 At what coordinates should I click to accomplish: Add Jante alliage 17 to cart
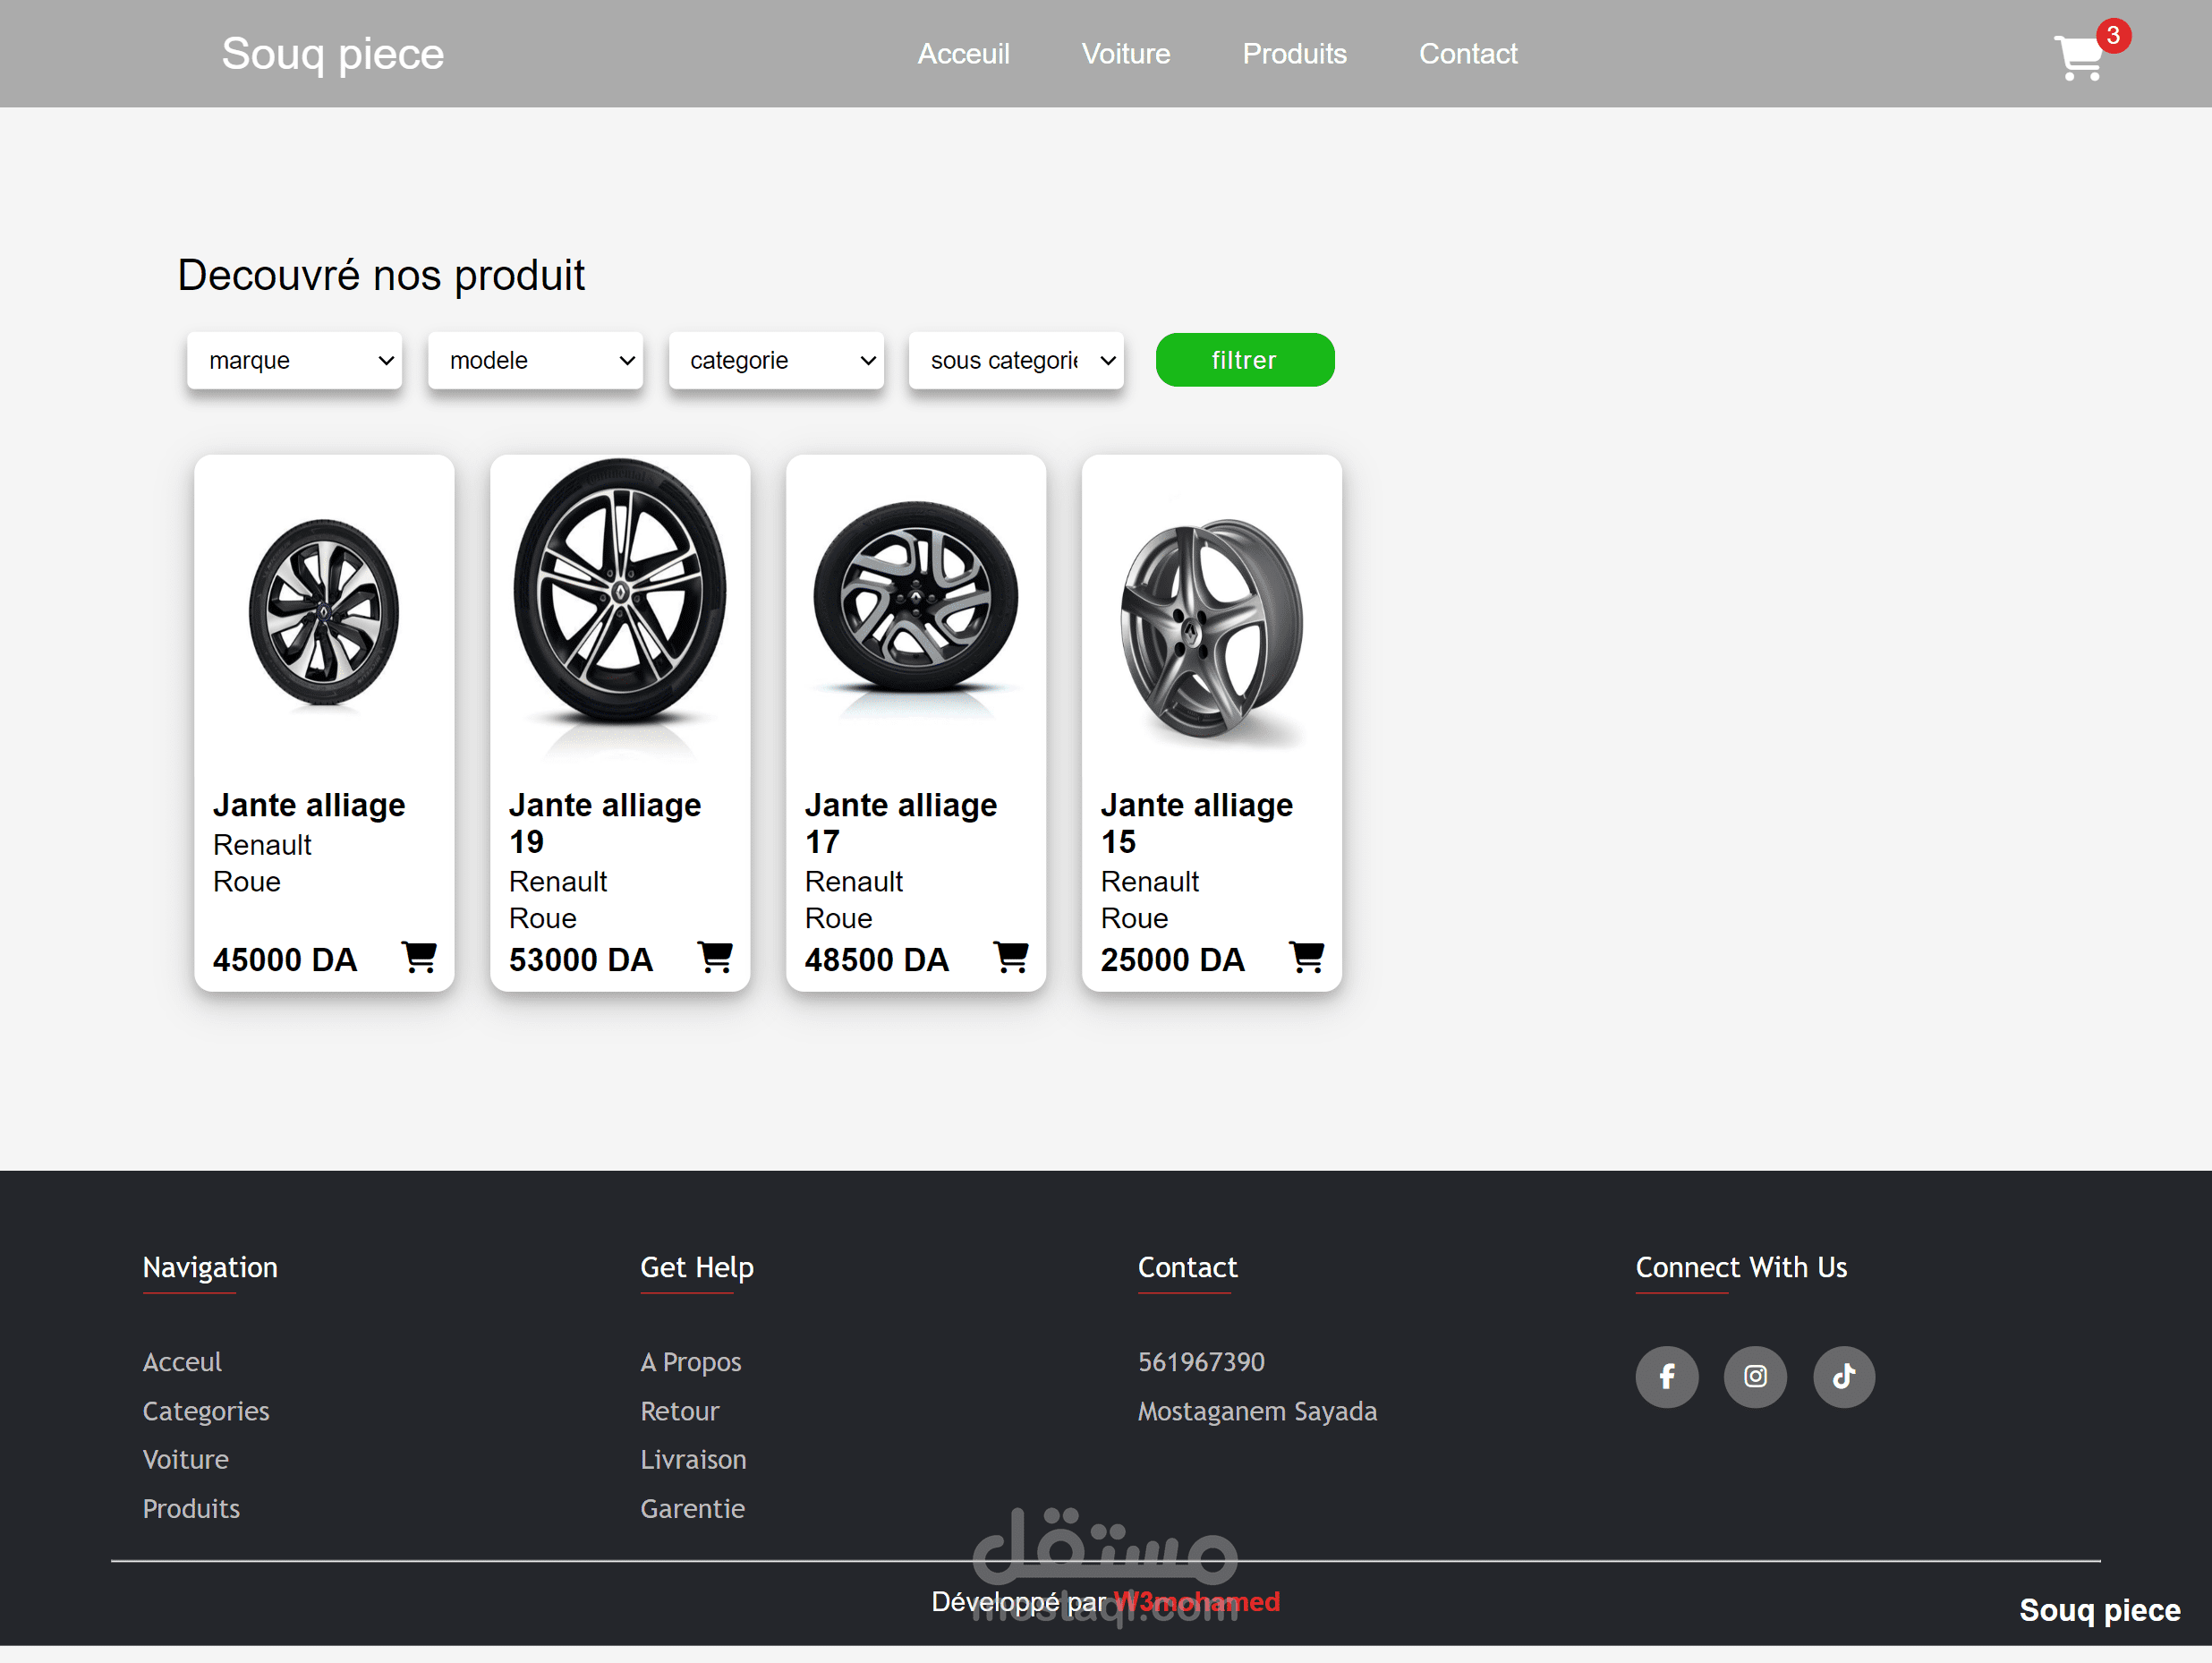(1011, 957)
